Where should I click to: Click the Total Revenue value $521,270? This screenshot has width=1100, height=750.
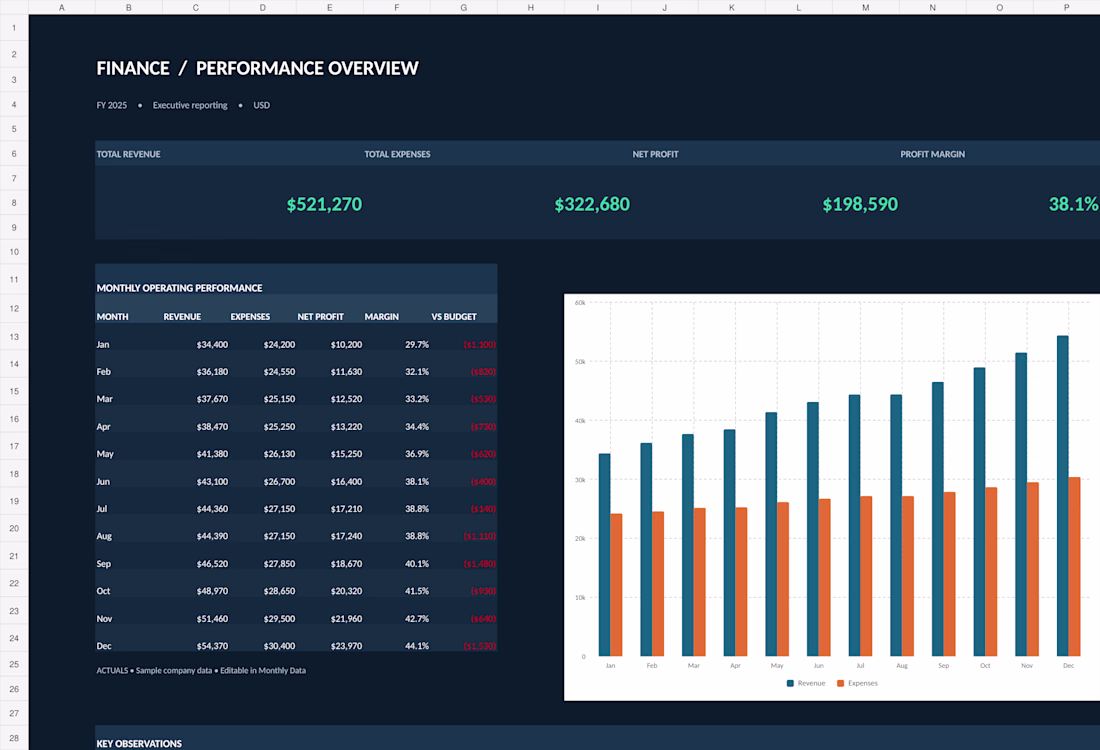pos(324,204)
